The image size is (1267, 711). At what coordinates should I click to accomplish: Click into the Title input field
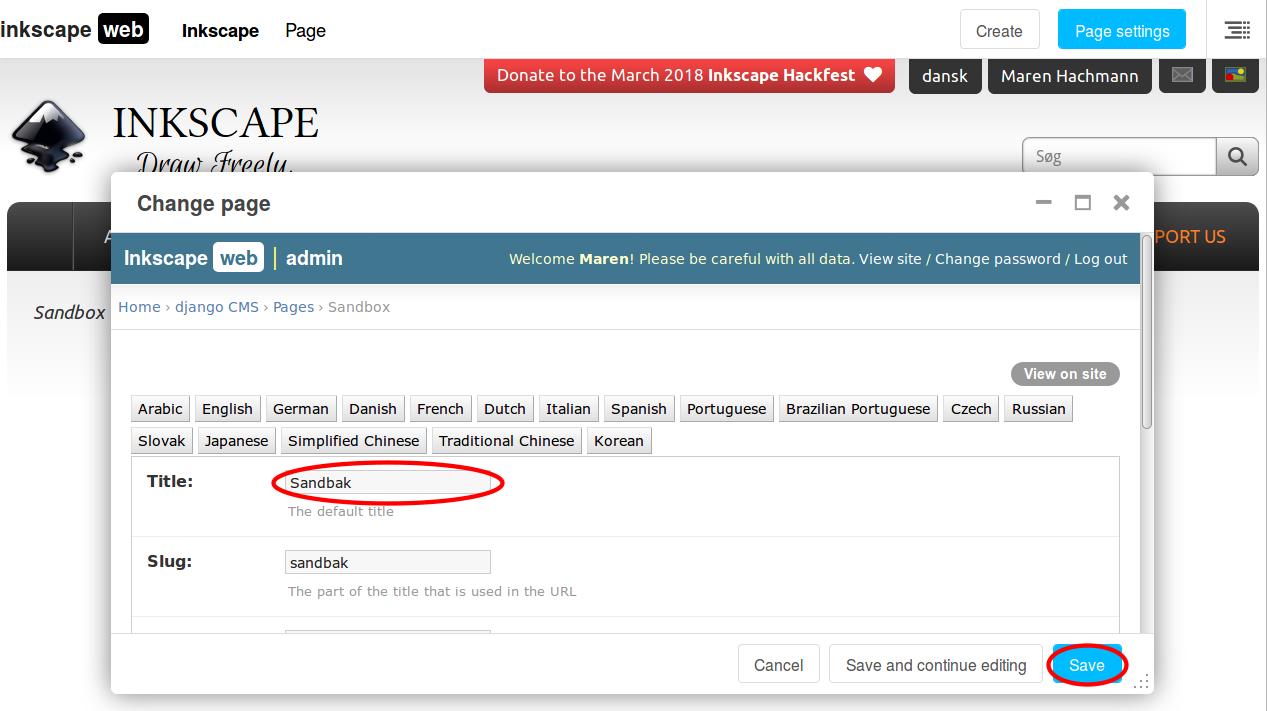(x=388, y=483)
